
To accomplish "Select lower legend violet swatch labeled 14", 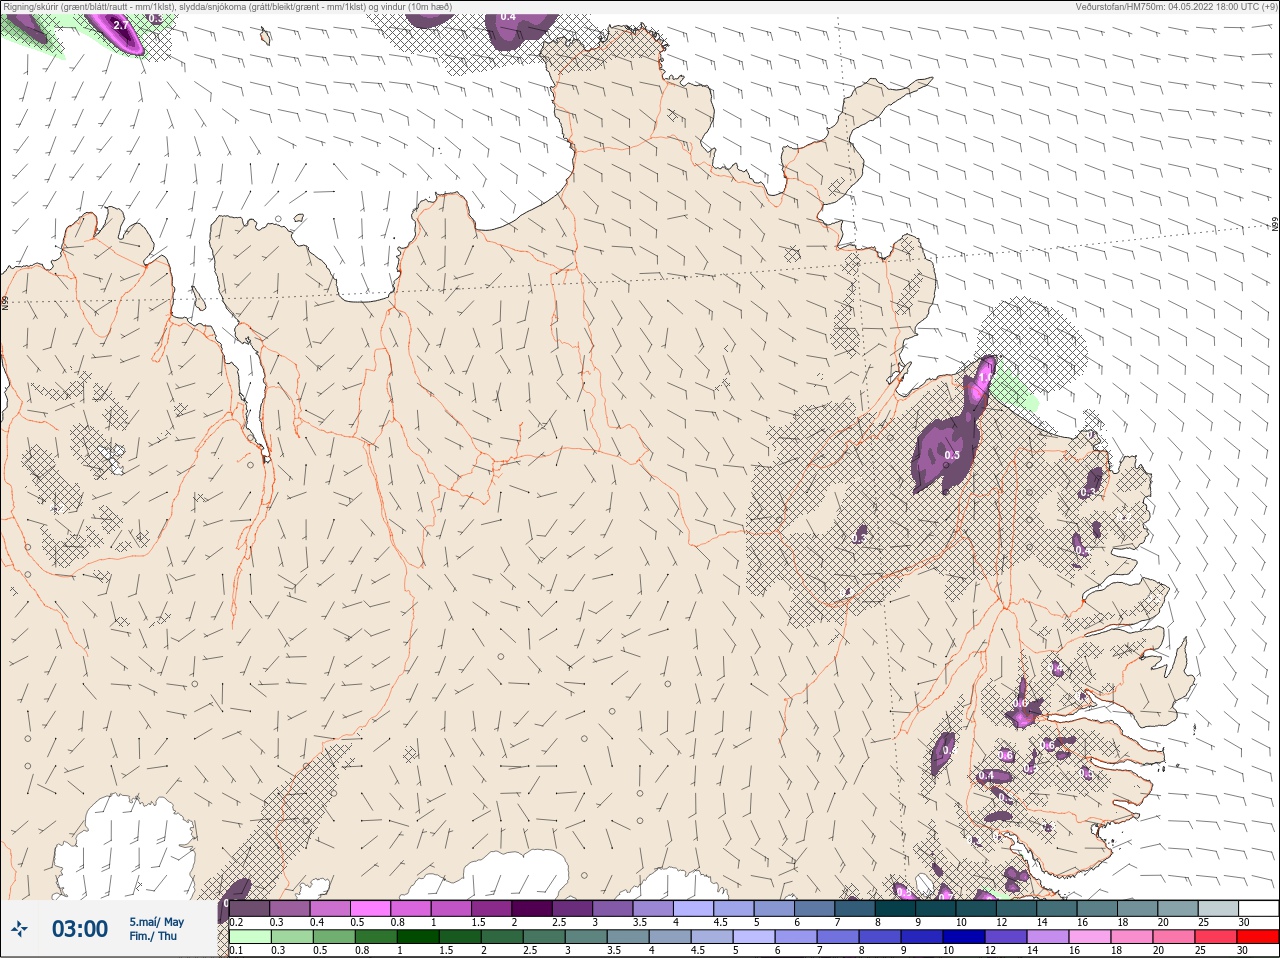I will click(1048, 937).
